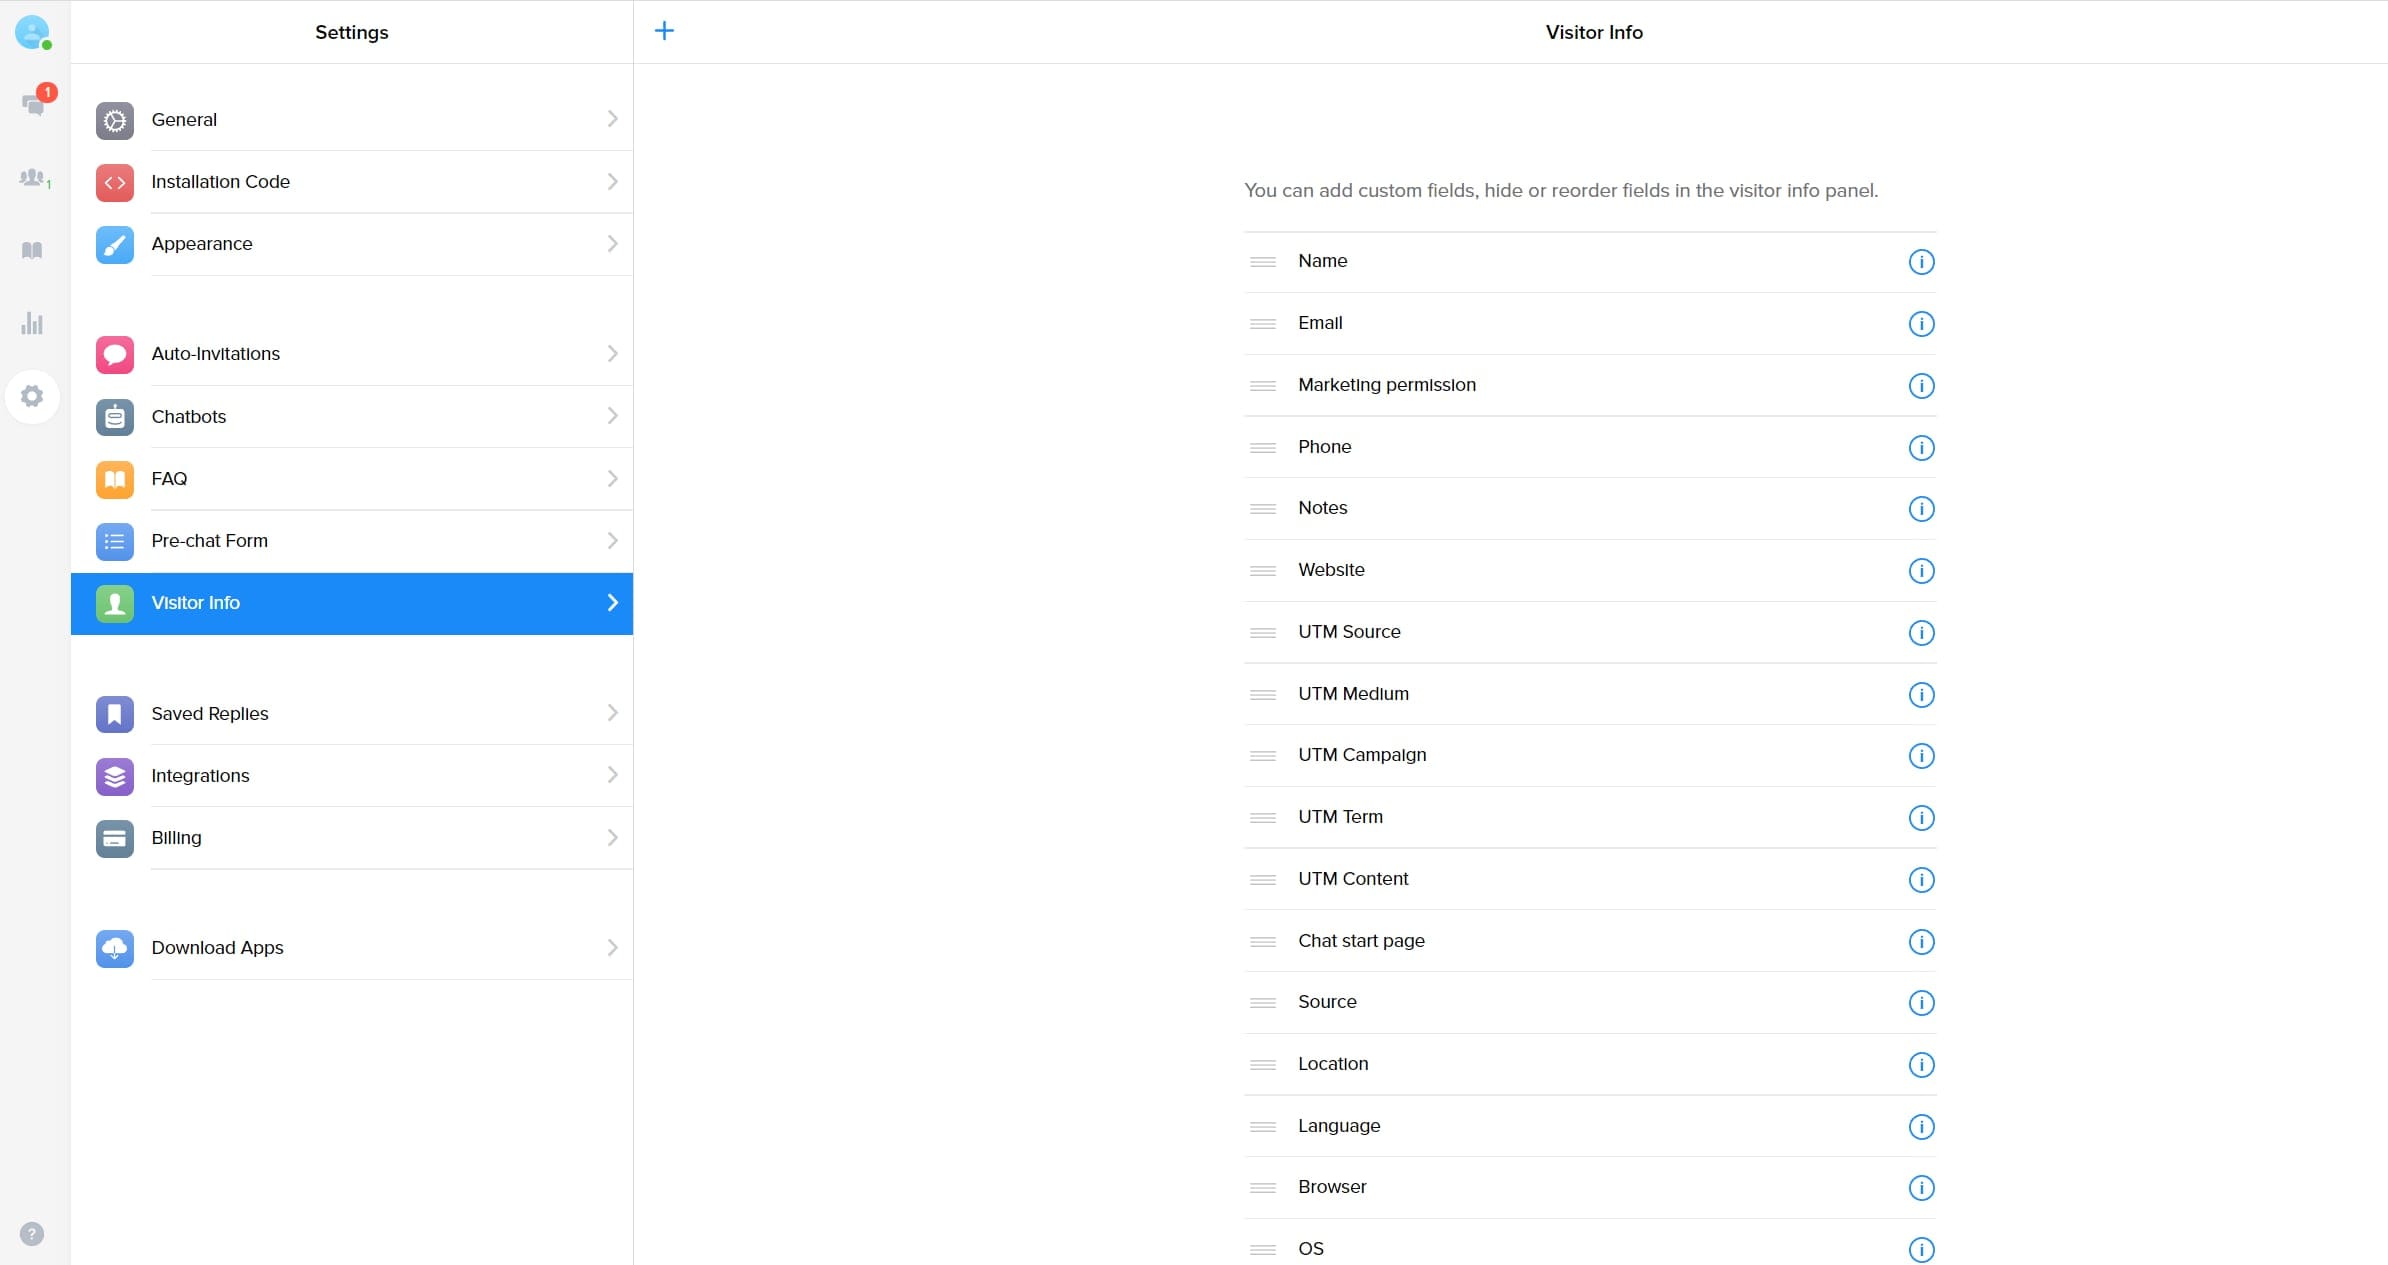
Task: Expand Download Apps chevron arrow
Action: (x=612, y=948)
